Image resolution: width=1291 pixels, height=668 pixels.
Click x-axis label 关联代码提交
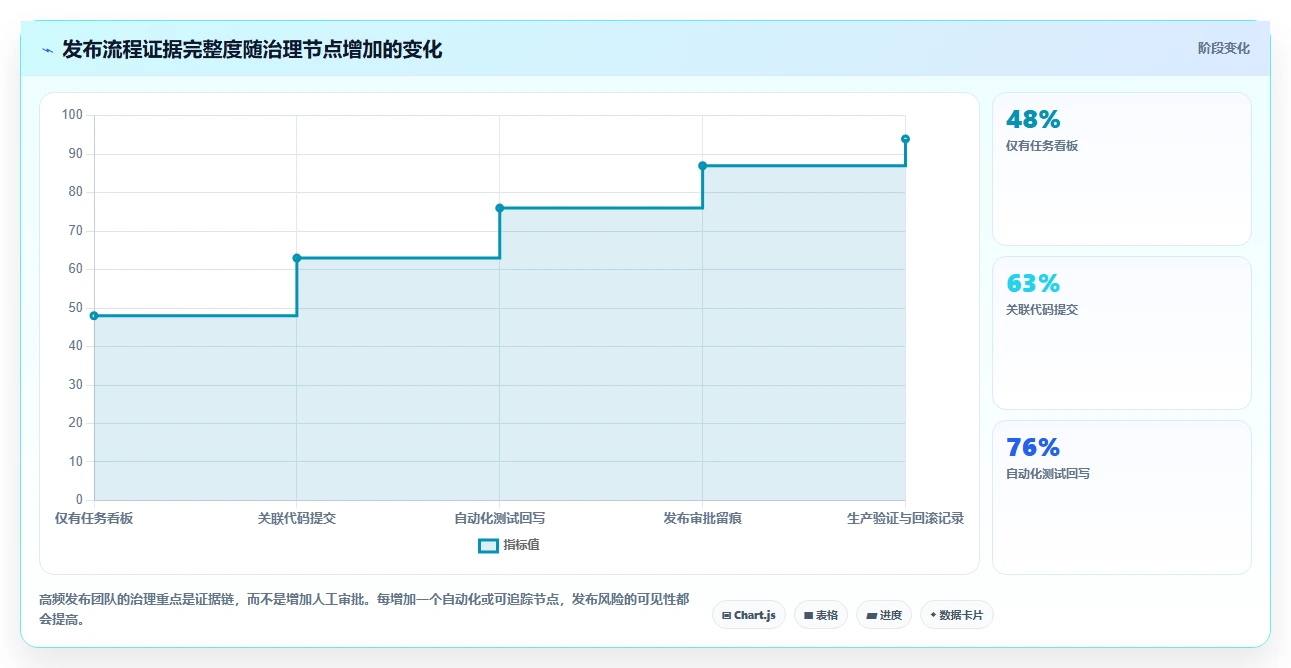click(x=297, y=518)
